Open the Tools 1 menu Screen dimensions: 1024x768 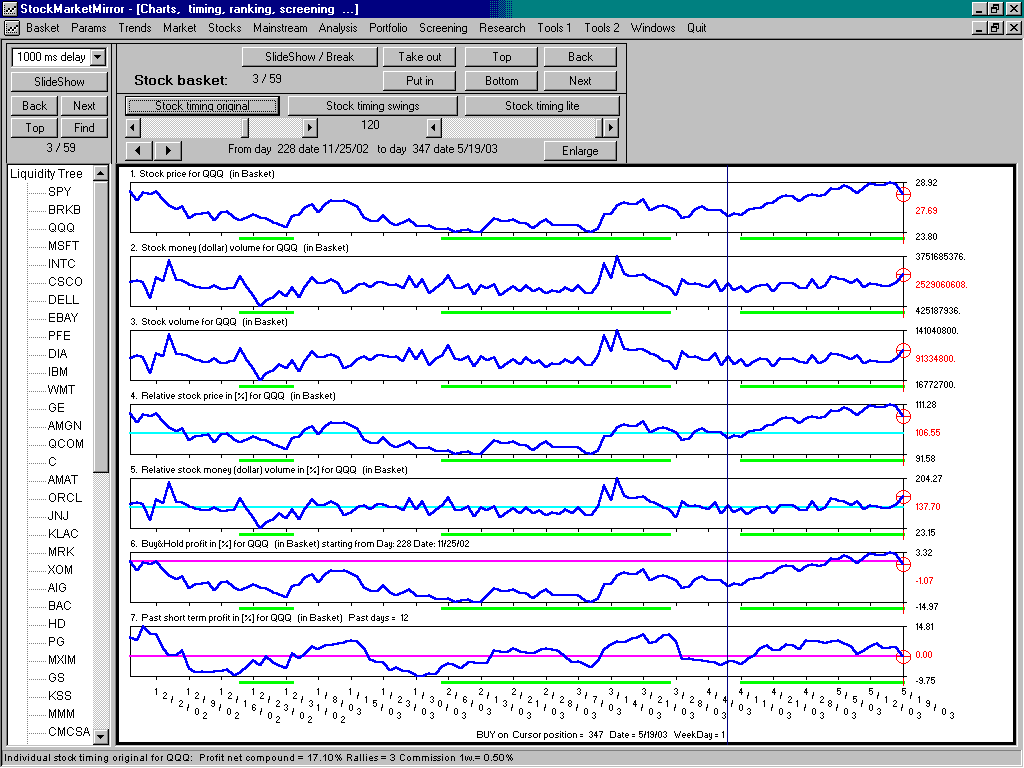pyautogui.click(x=554, y=28)
